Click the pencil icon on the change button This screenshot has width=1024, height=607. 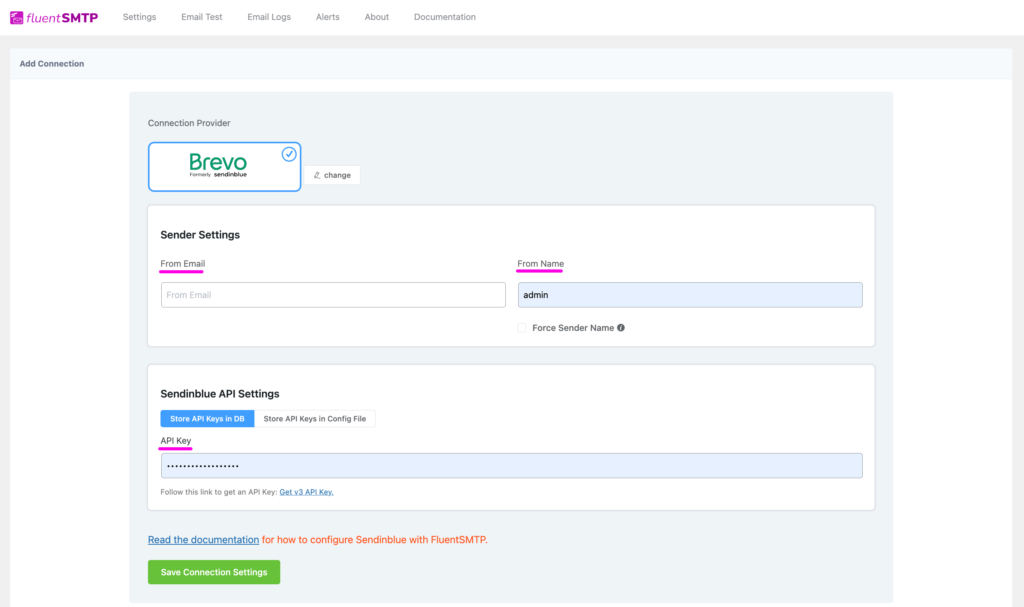click(318, 175)
